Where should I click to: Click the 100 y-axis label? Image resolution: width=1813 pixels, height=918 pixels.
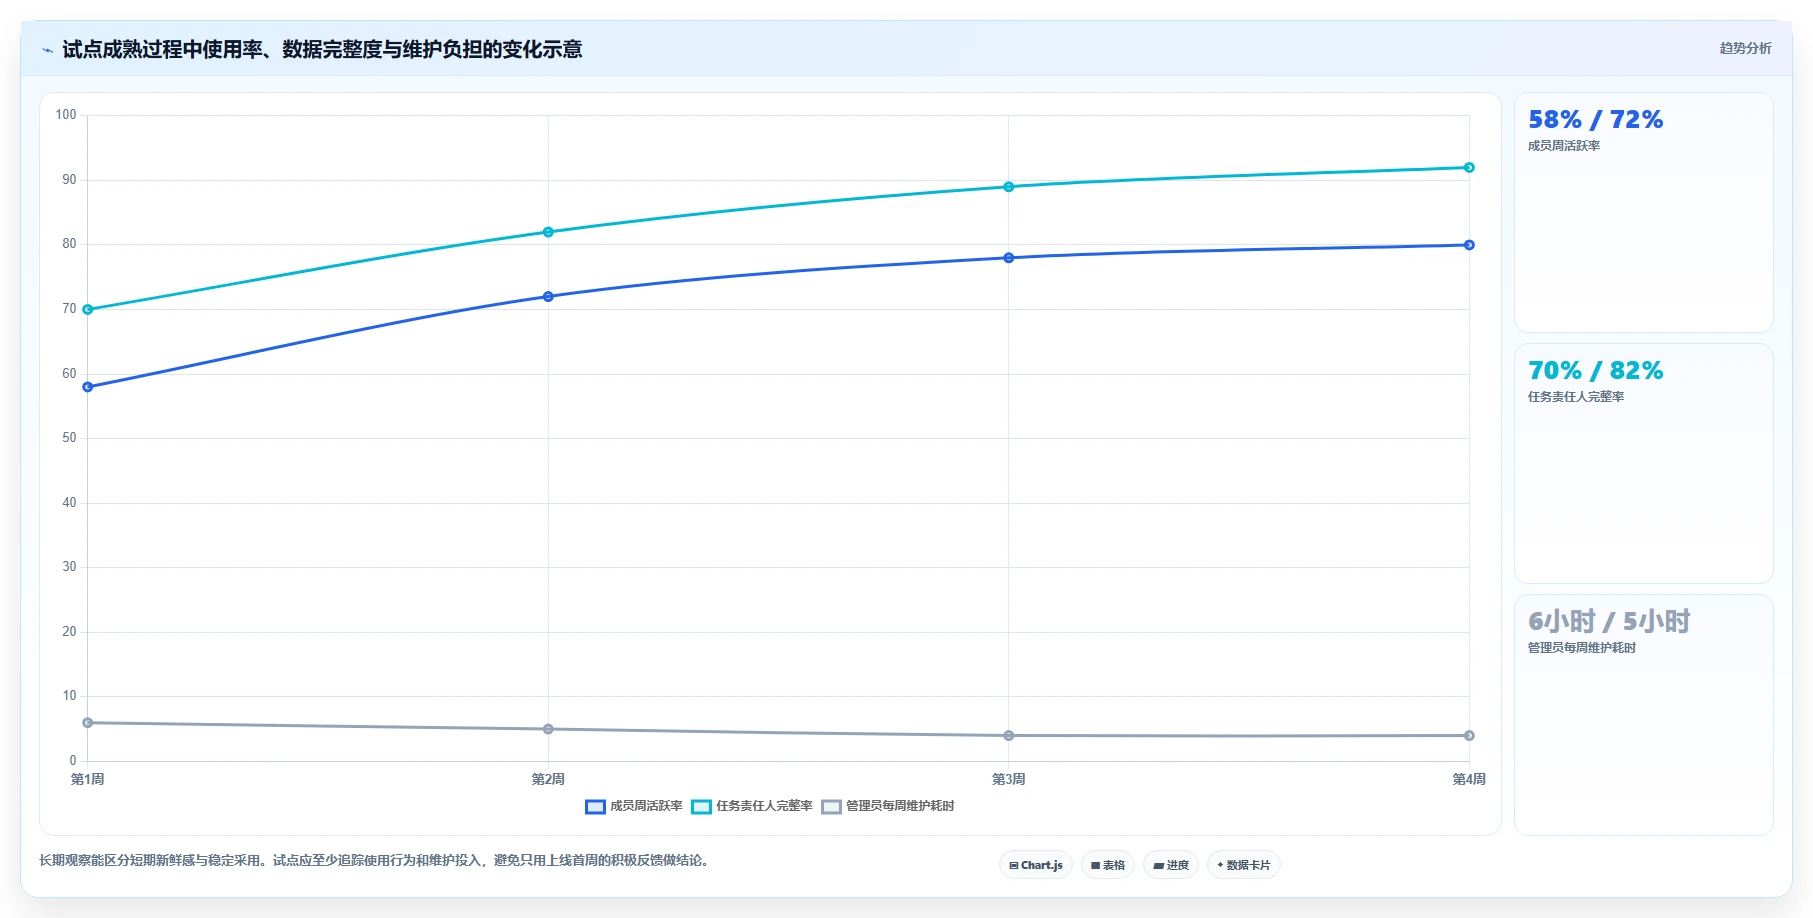coord(66,115)
